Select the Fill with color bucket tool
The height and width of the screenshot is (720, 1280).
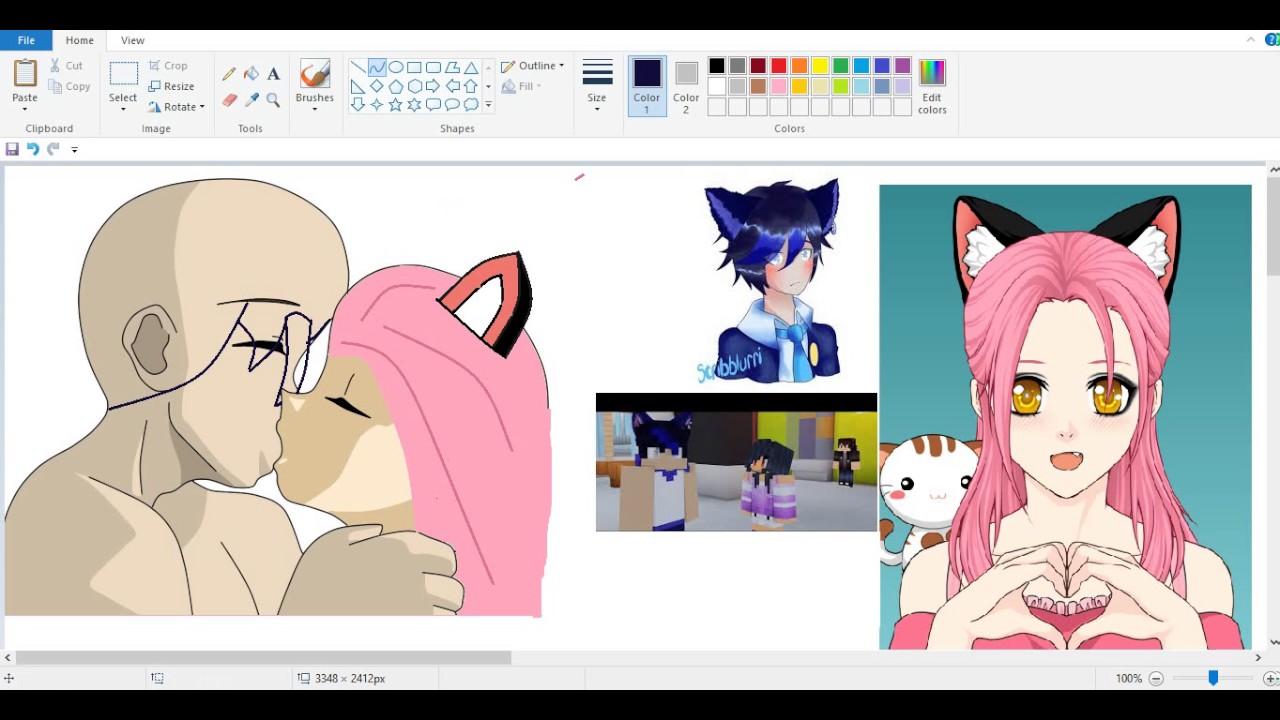251,74
